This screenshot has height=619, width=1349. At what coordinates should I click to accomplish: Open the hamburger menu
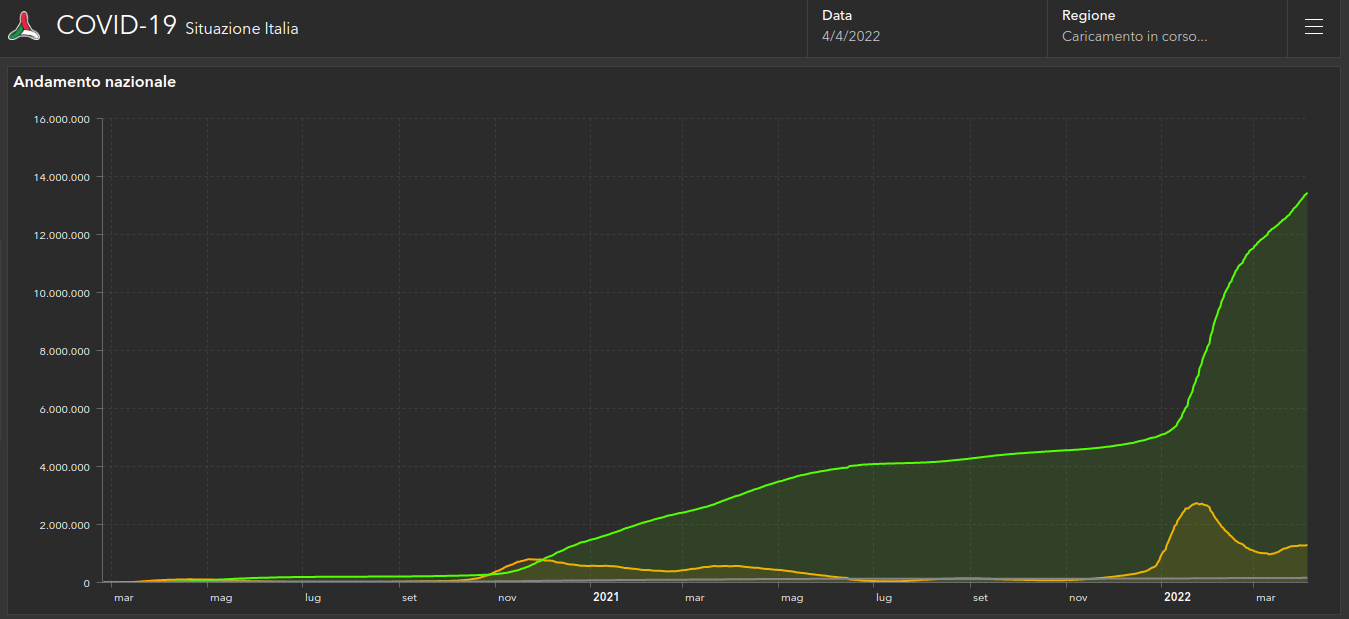(x=1314, y=27)
